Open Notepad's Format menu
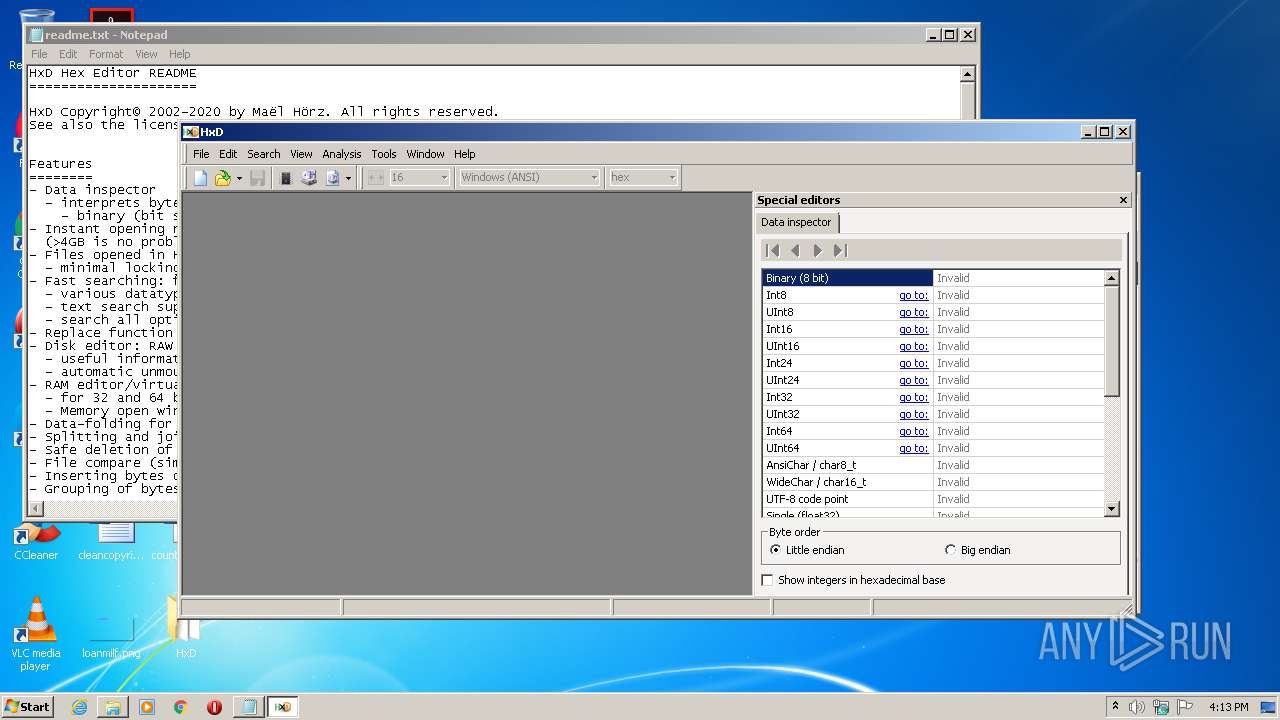The image size is (1280, 720). coord(106,54)
